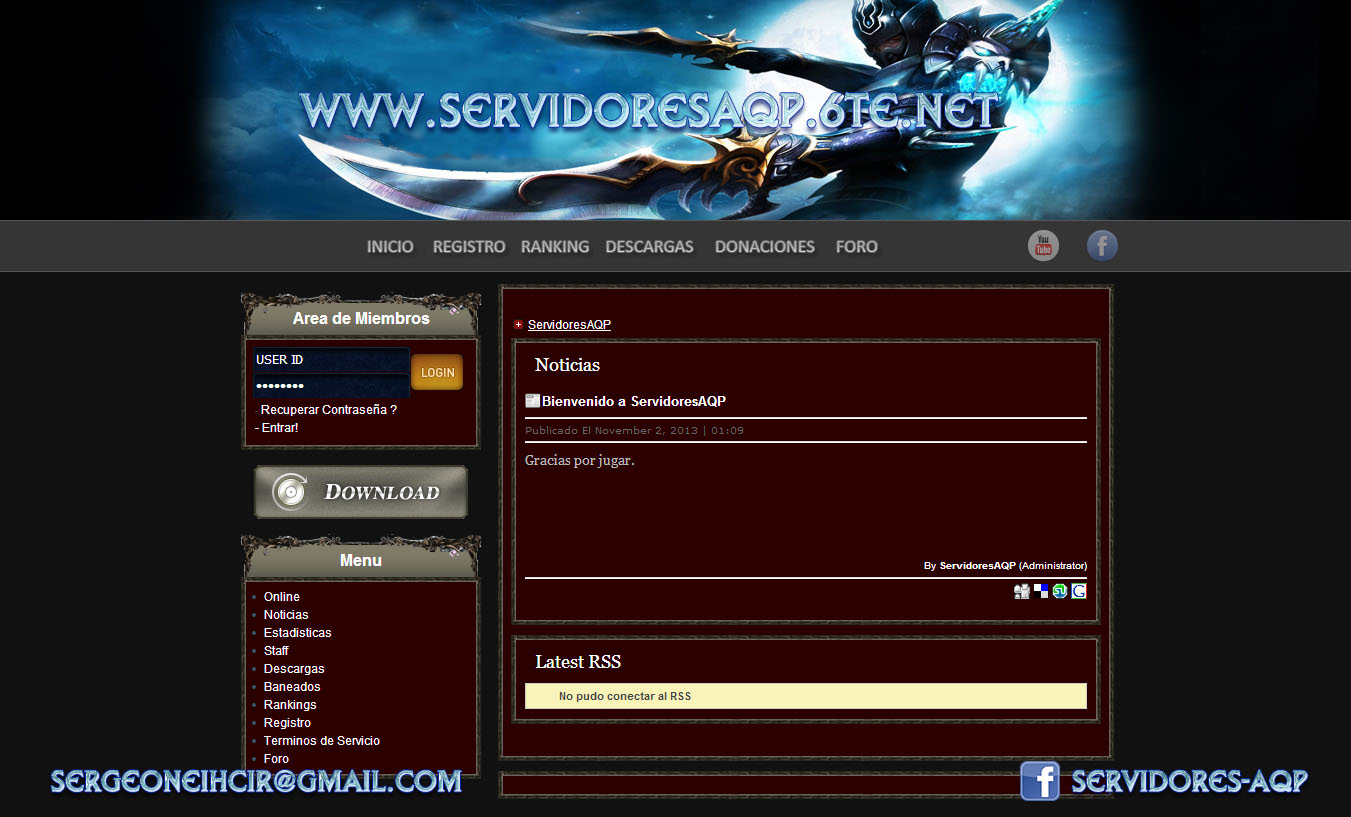The width and height of the screenshot is (1351, 817).
Task: Go to the INICIO navigation item
Action: click(390, 247)
